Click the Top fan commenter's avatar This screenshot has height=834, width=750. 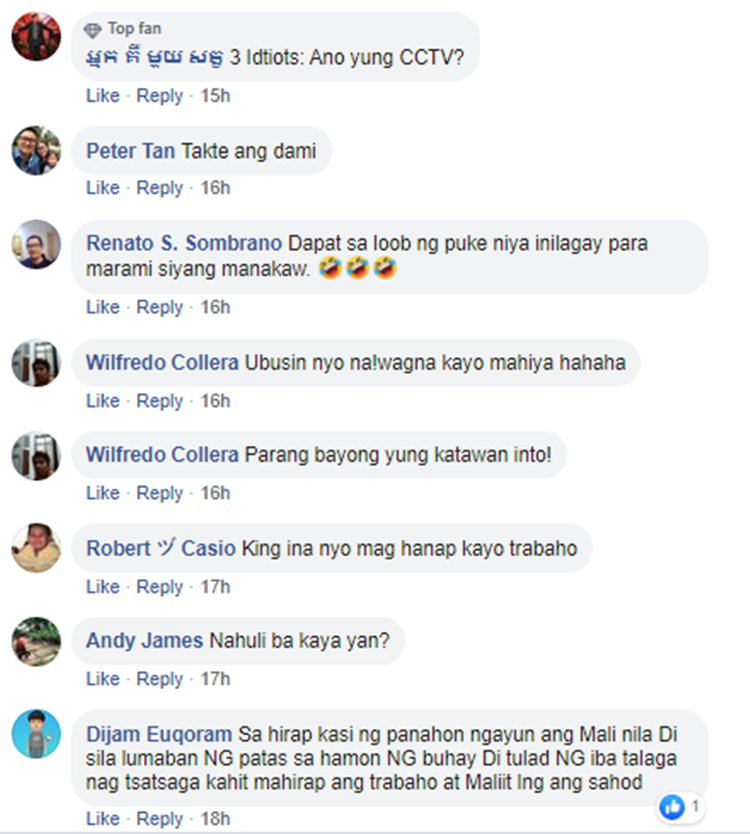pos(36,37)
